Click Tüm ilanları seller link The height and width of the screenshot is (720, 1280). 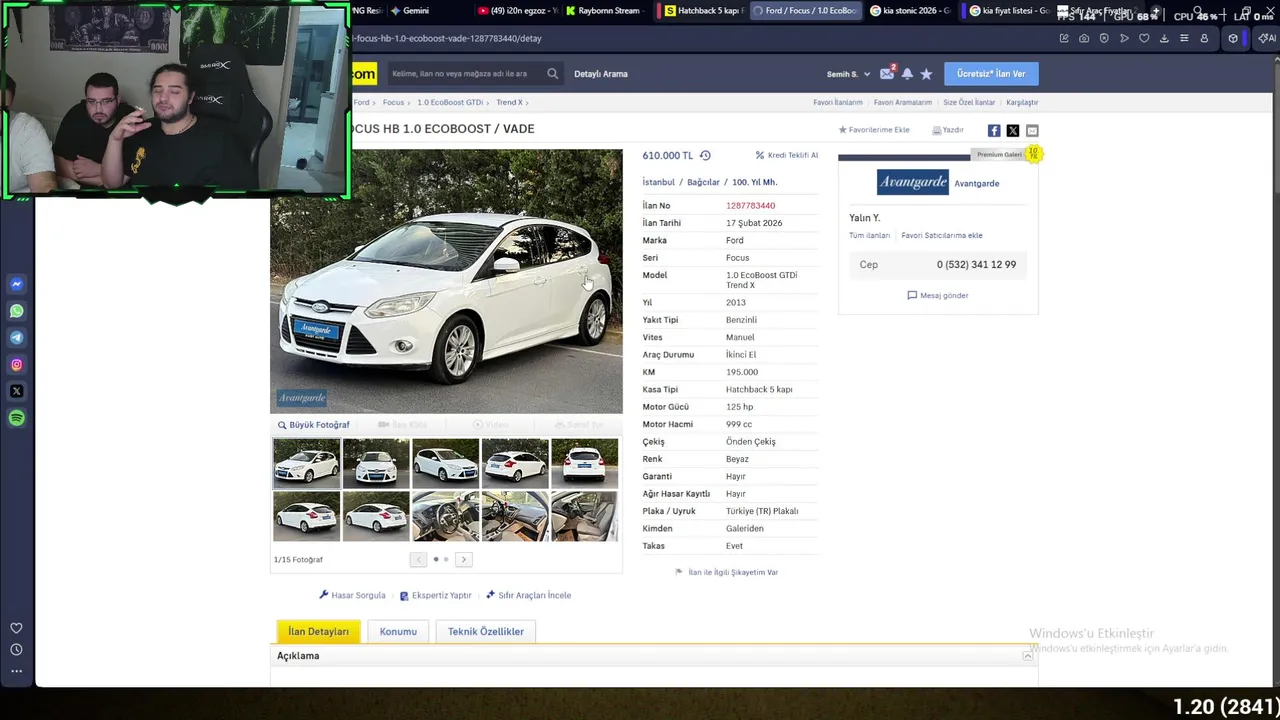coord(869,236)
